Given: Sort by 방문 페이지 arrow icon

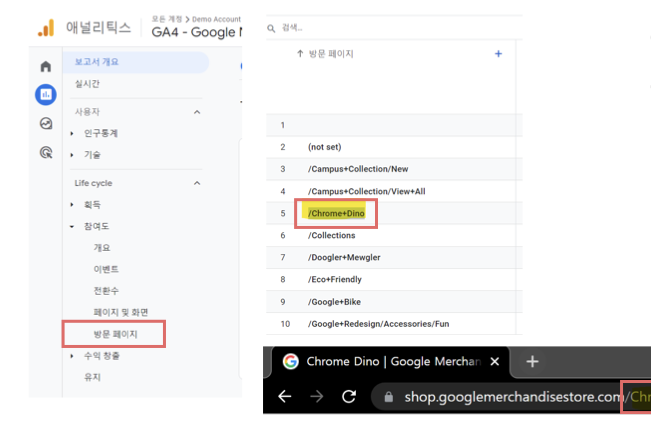Looking at the screenshot, I should pos(300,54).
